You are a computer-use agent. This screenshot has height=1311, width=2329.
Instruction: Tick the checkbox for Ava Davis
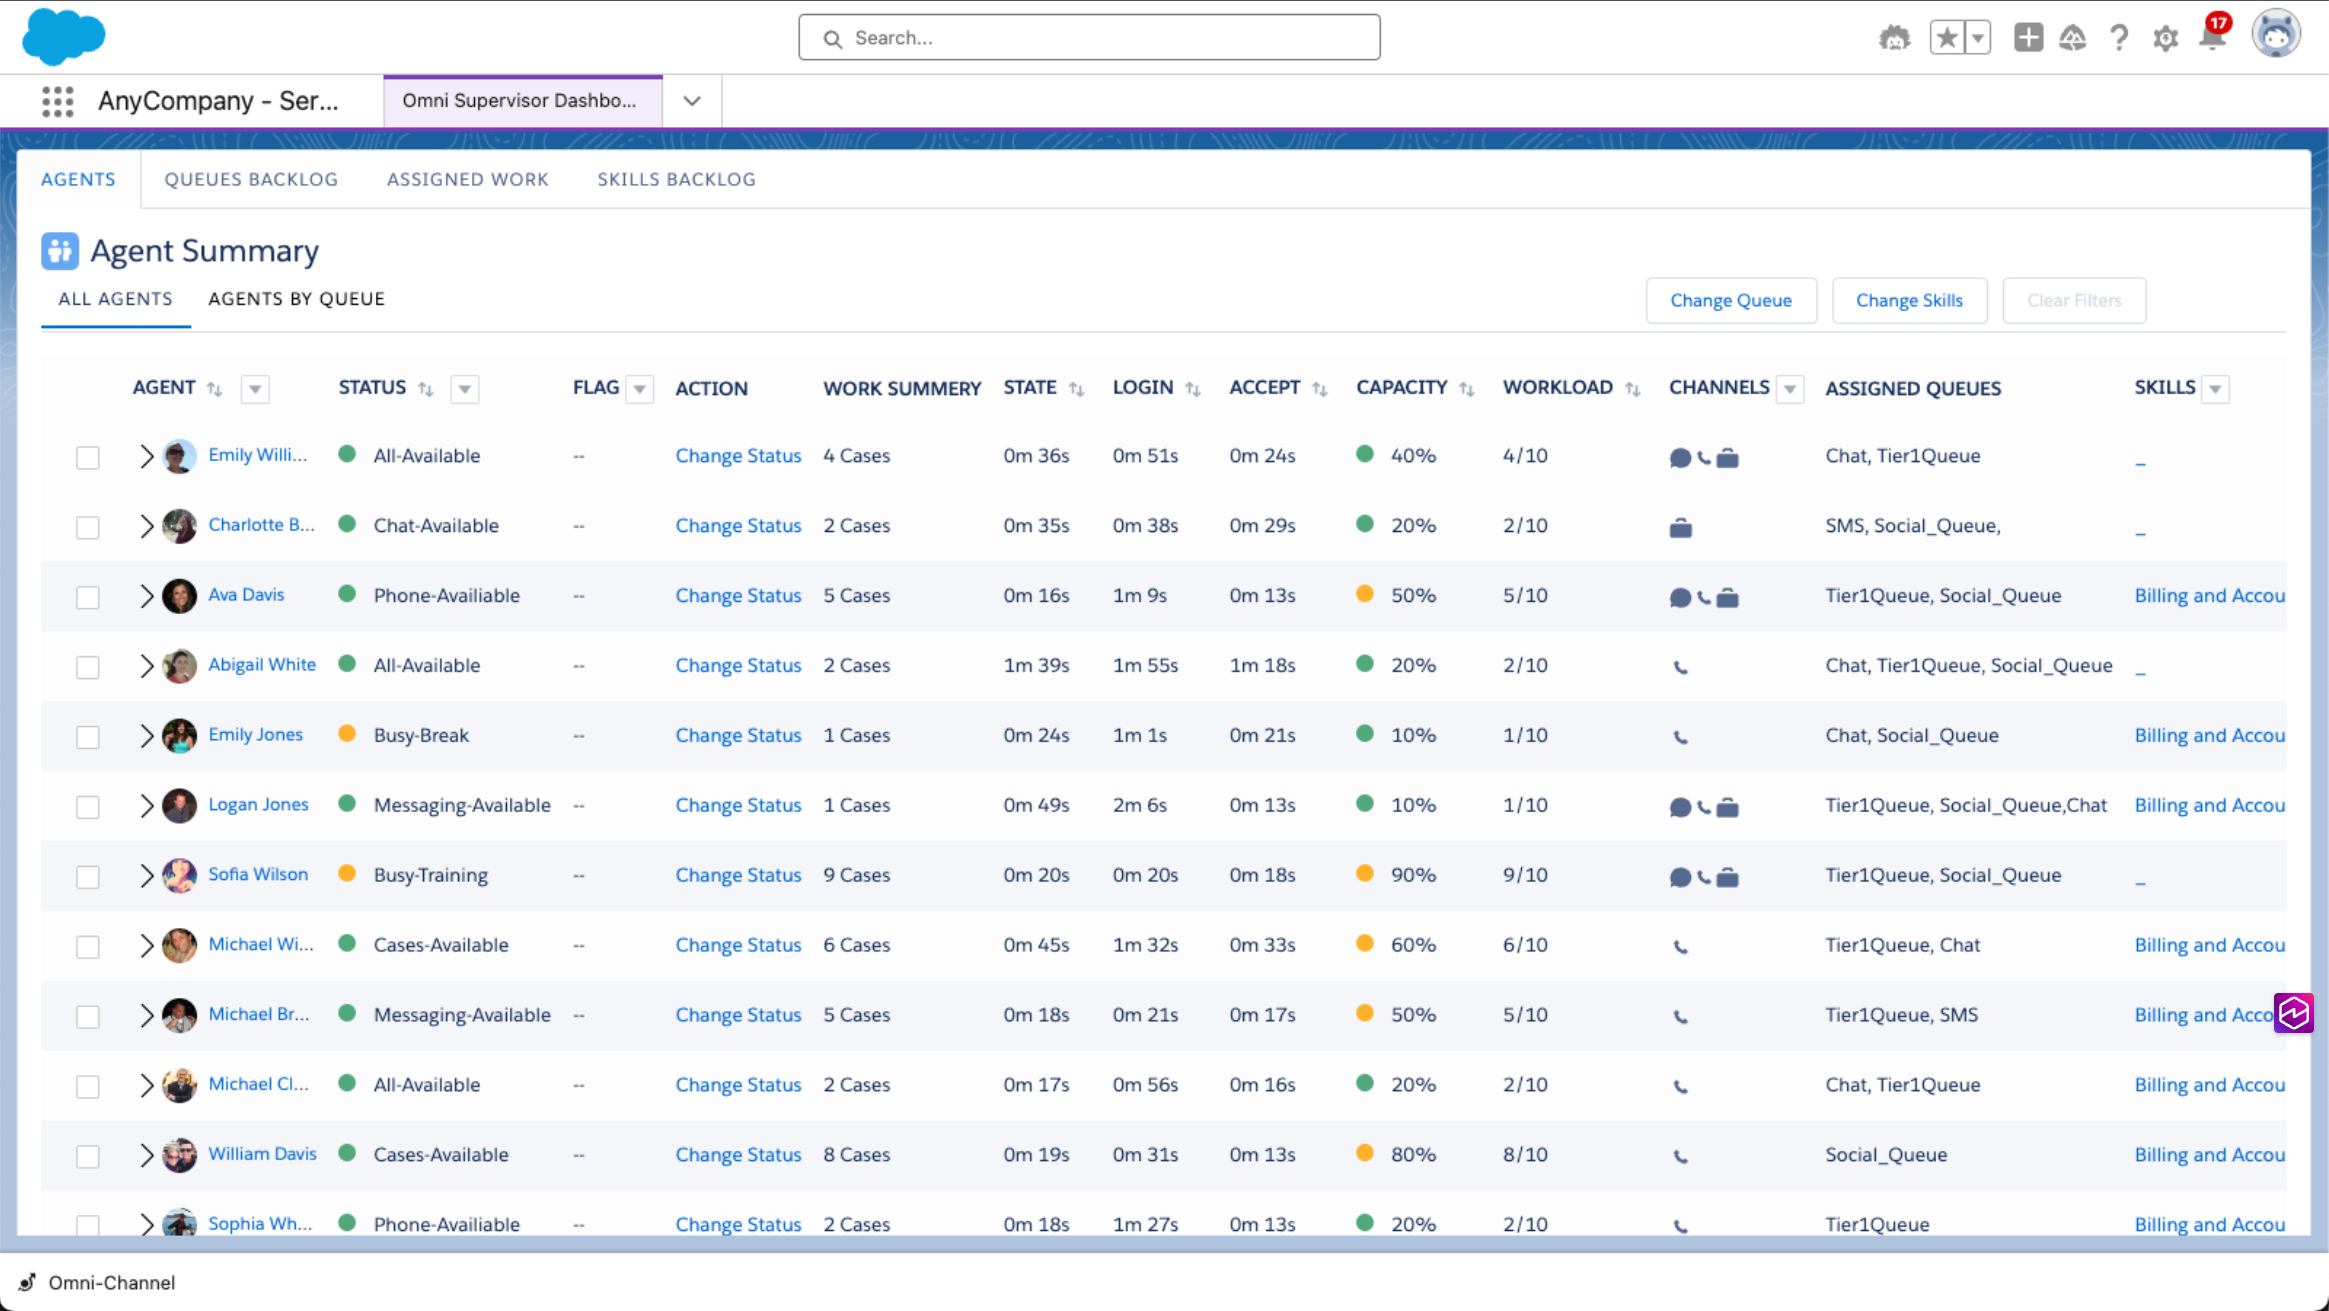[88, 598]
